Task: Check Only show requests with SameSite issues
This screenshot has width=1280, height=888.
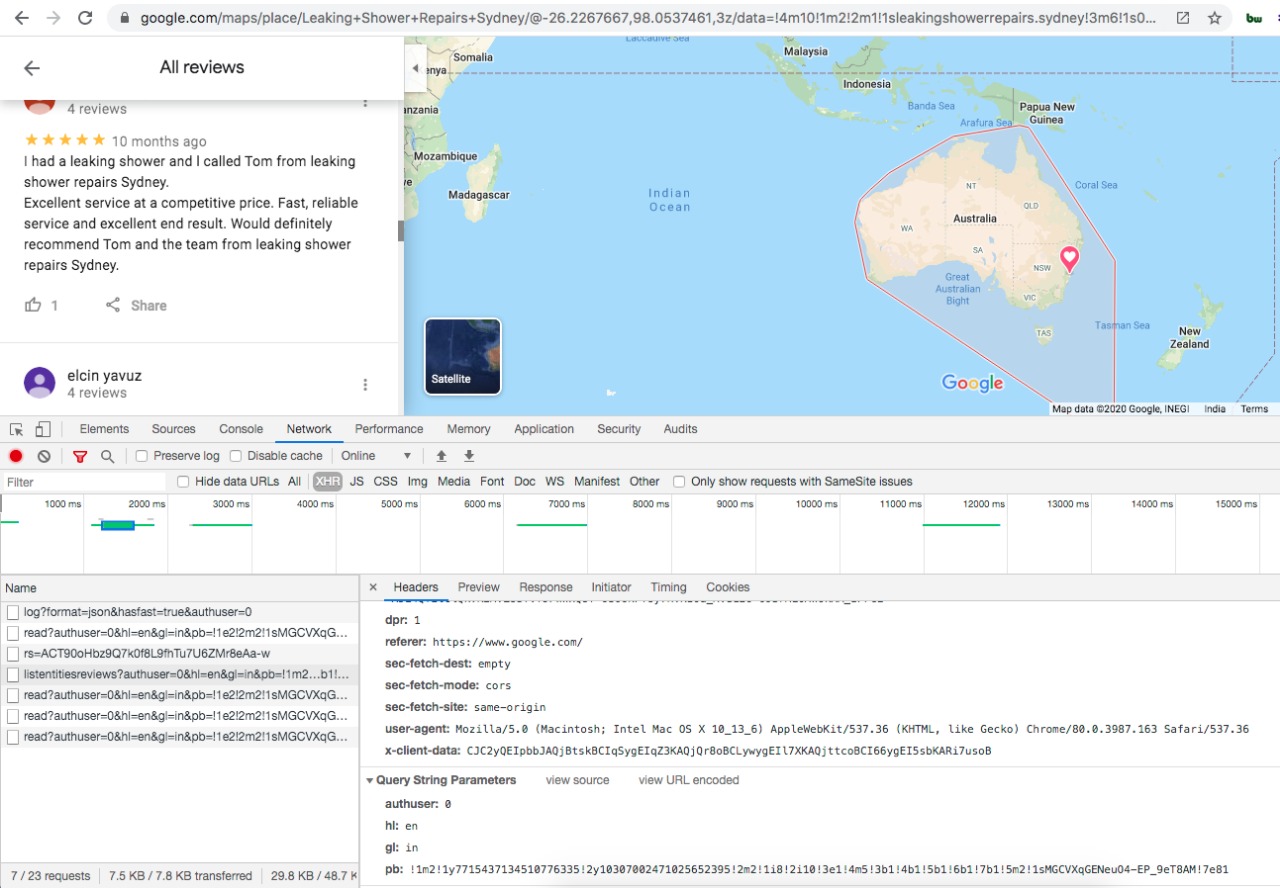Action: pyautogui.click(x=679, y=482)
